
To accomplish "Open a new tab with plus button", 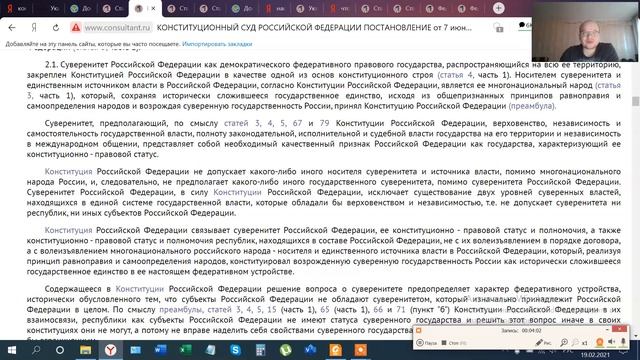I will pyautogui.click(x=498, y=8).
